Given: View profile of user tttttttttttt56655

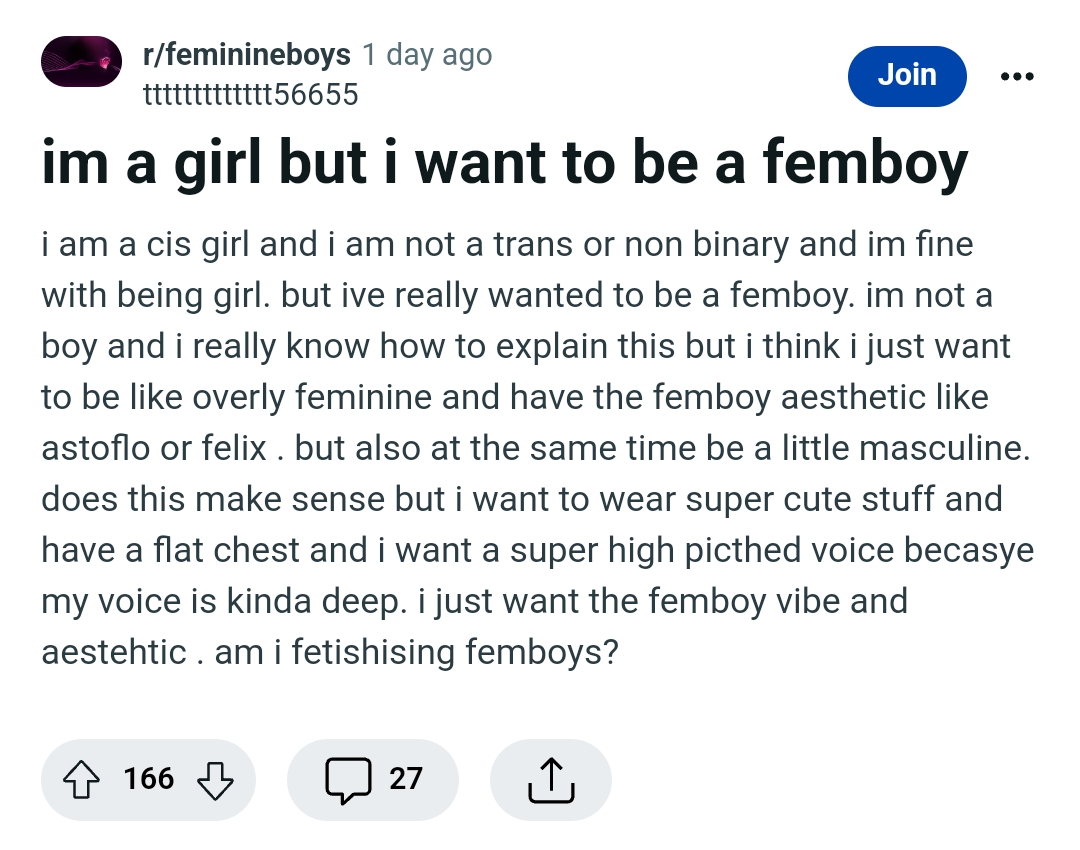Looking at the screenshot, I should pyautogui.click(x=251, y=95).
